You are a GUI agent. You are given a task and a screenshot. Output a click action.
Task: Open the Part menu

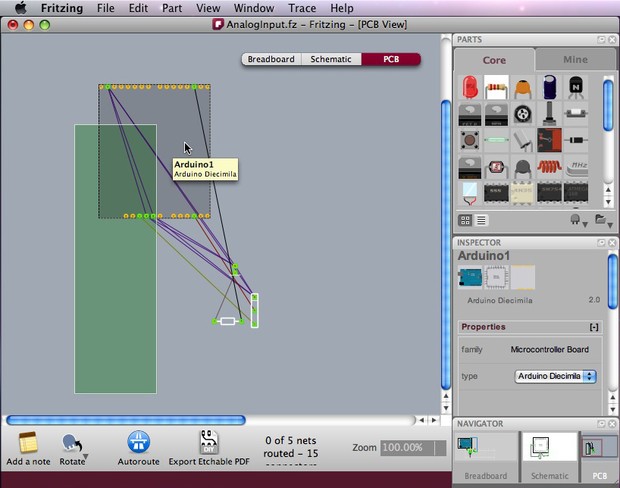pos(172,8)
